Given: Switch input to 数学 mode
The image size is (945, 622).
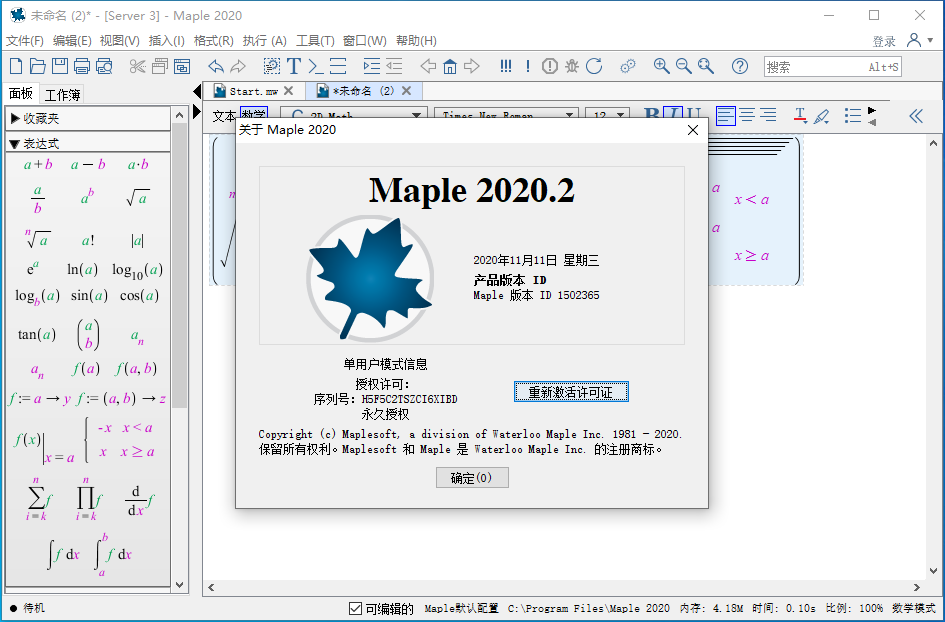Looking at the screenshot, I should 254,115.
